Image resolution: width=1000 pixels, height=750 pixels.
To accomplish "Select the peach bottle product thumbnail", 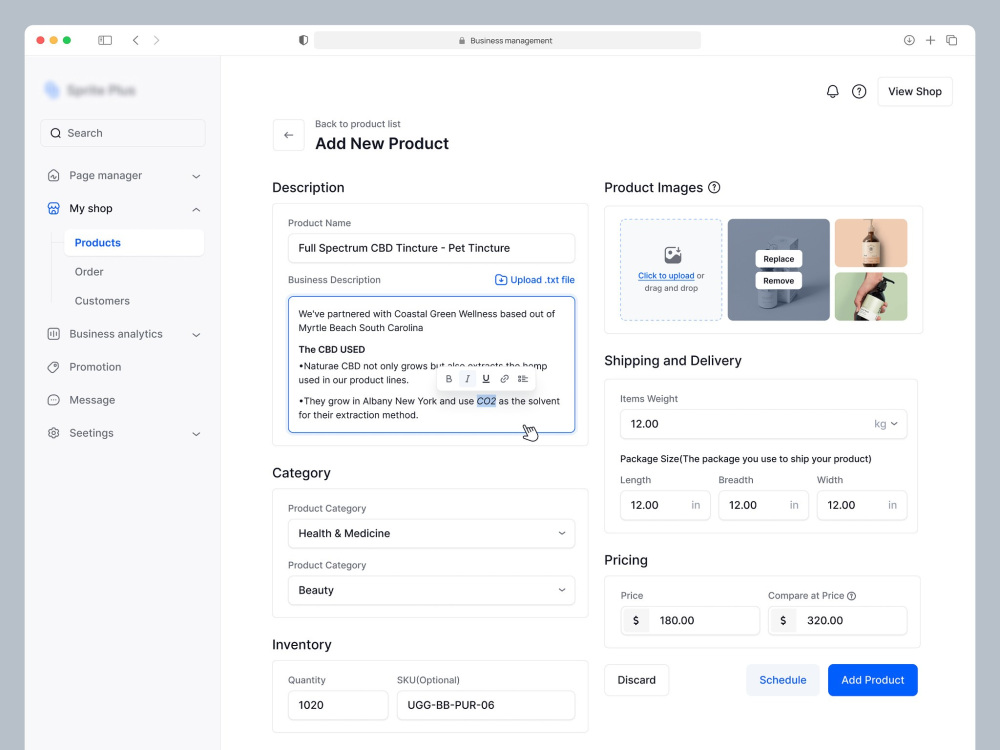I will point(871,243).
